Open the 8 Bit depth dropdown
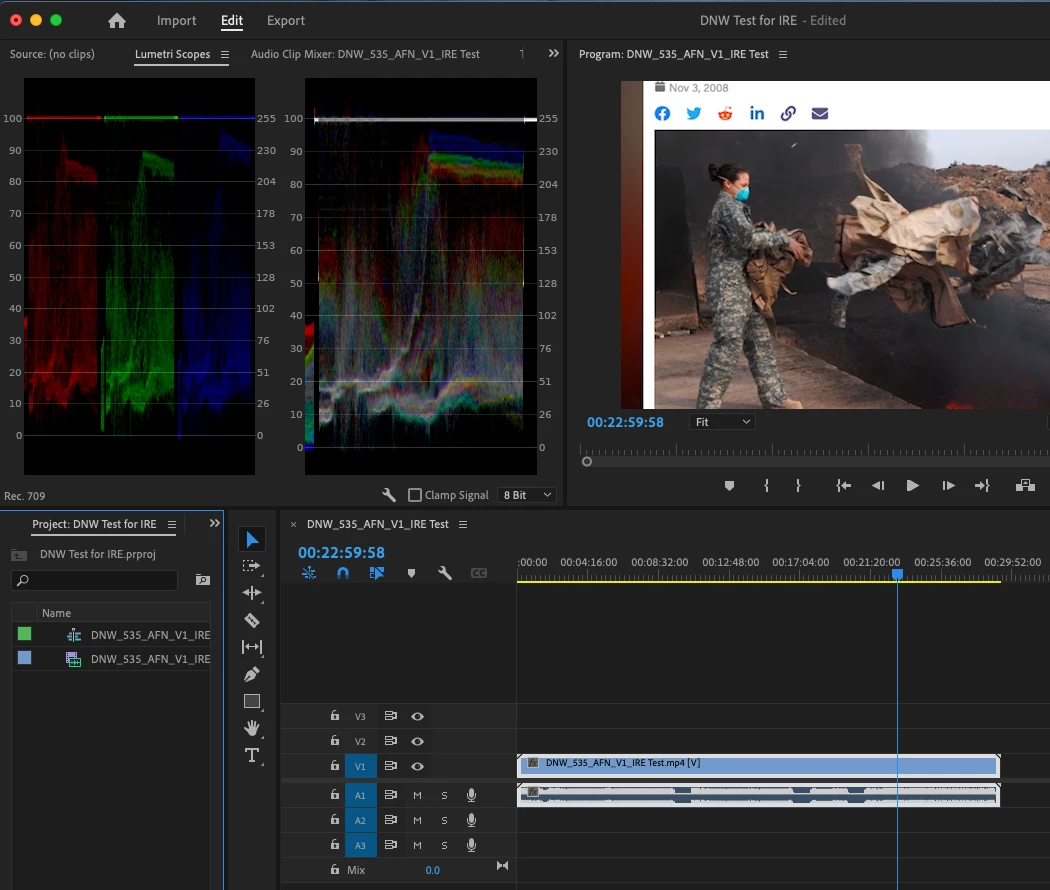1050x890 pixels. [527, 495]
